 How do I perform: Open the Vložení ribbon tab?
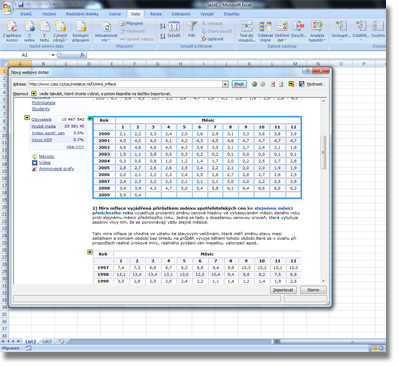pos(49,14)
